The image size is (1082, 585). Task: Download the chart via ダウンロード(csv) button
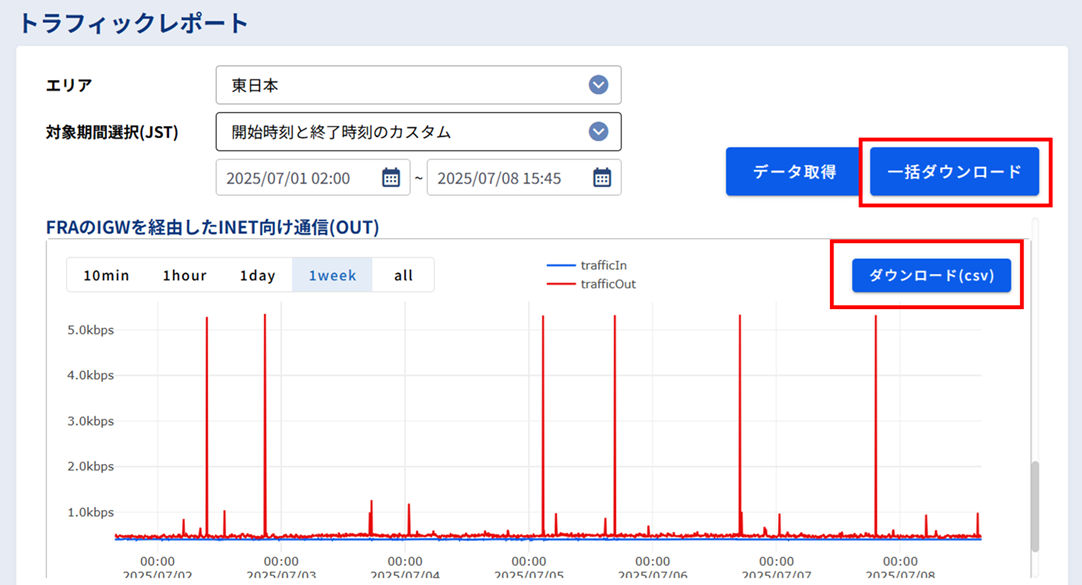tap(931, 275)
